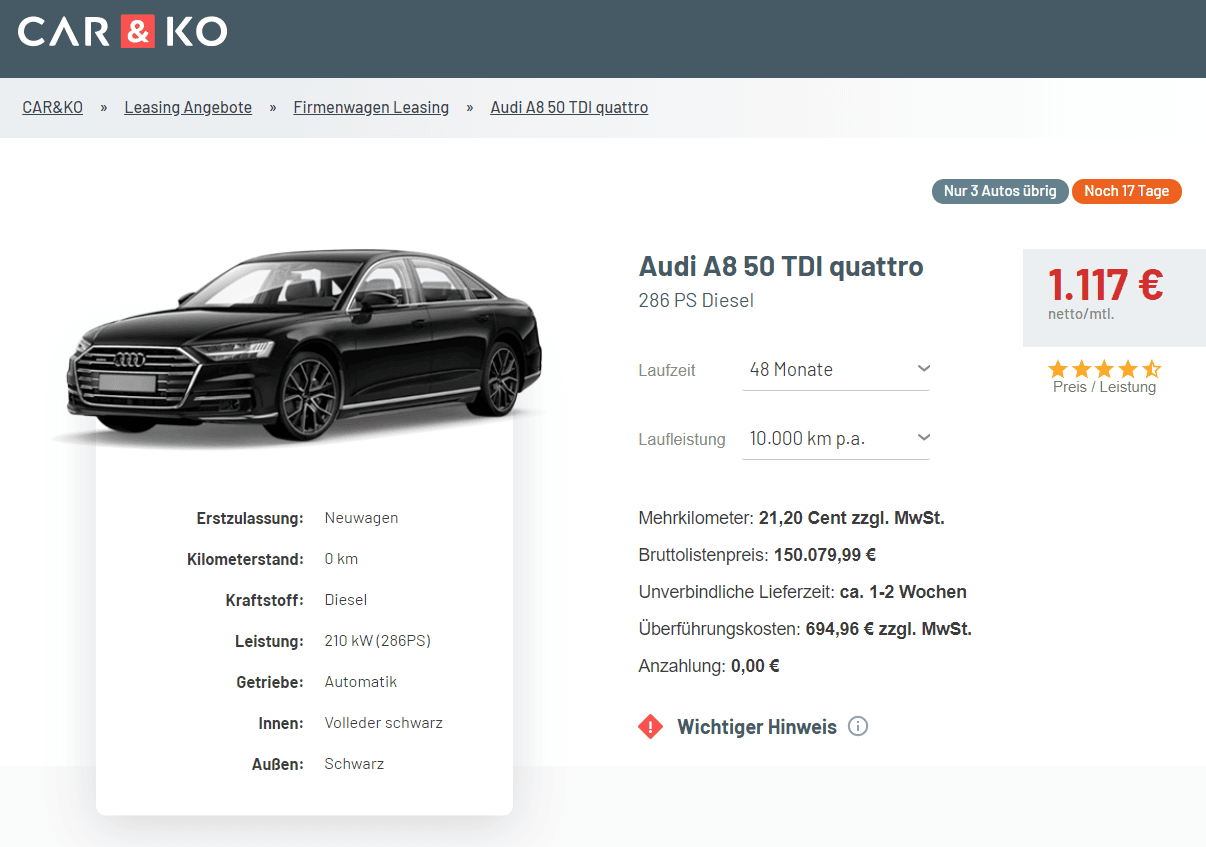Click the Noch 17 Tage badge

(1127, 191)
